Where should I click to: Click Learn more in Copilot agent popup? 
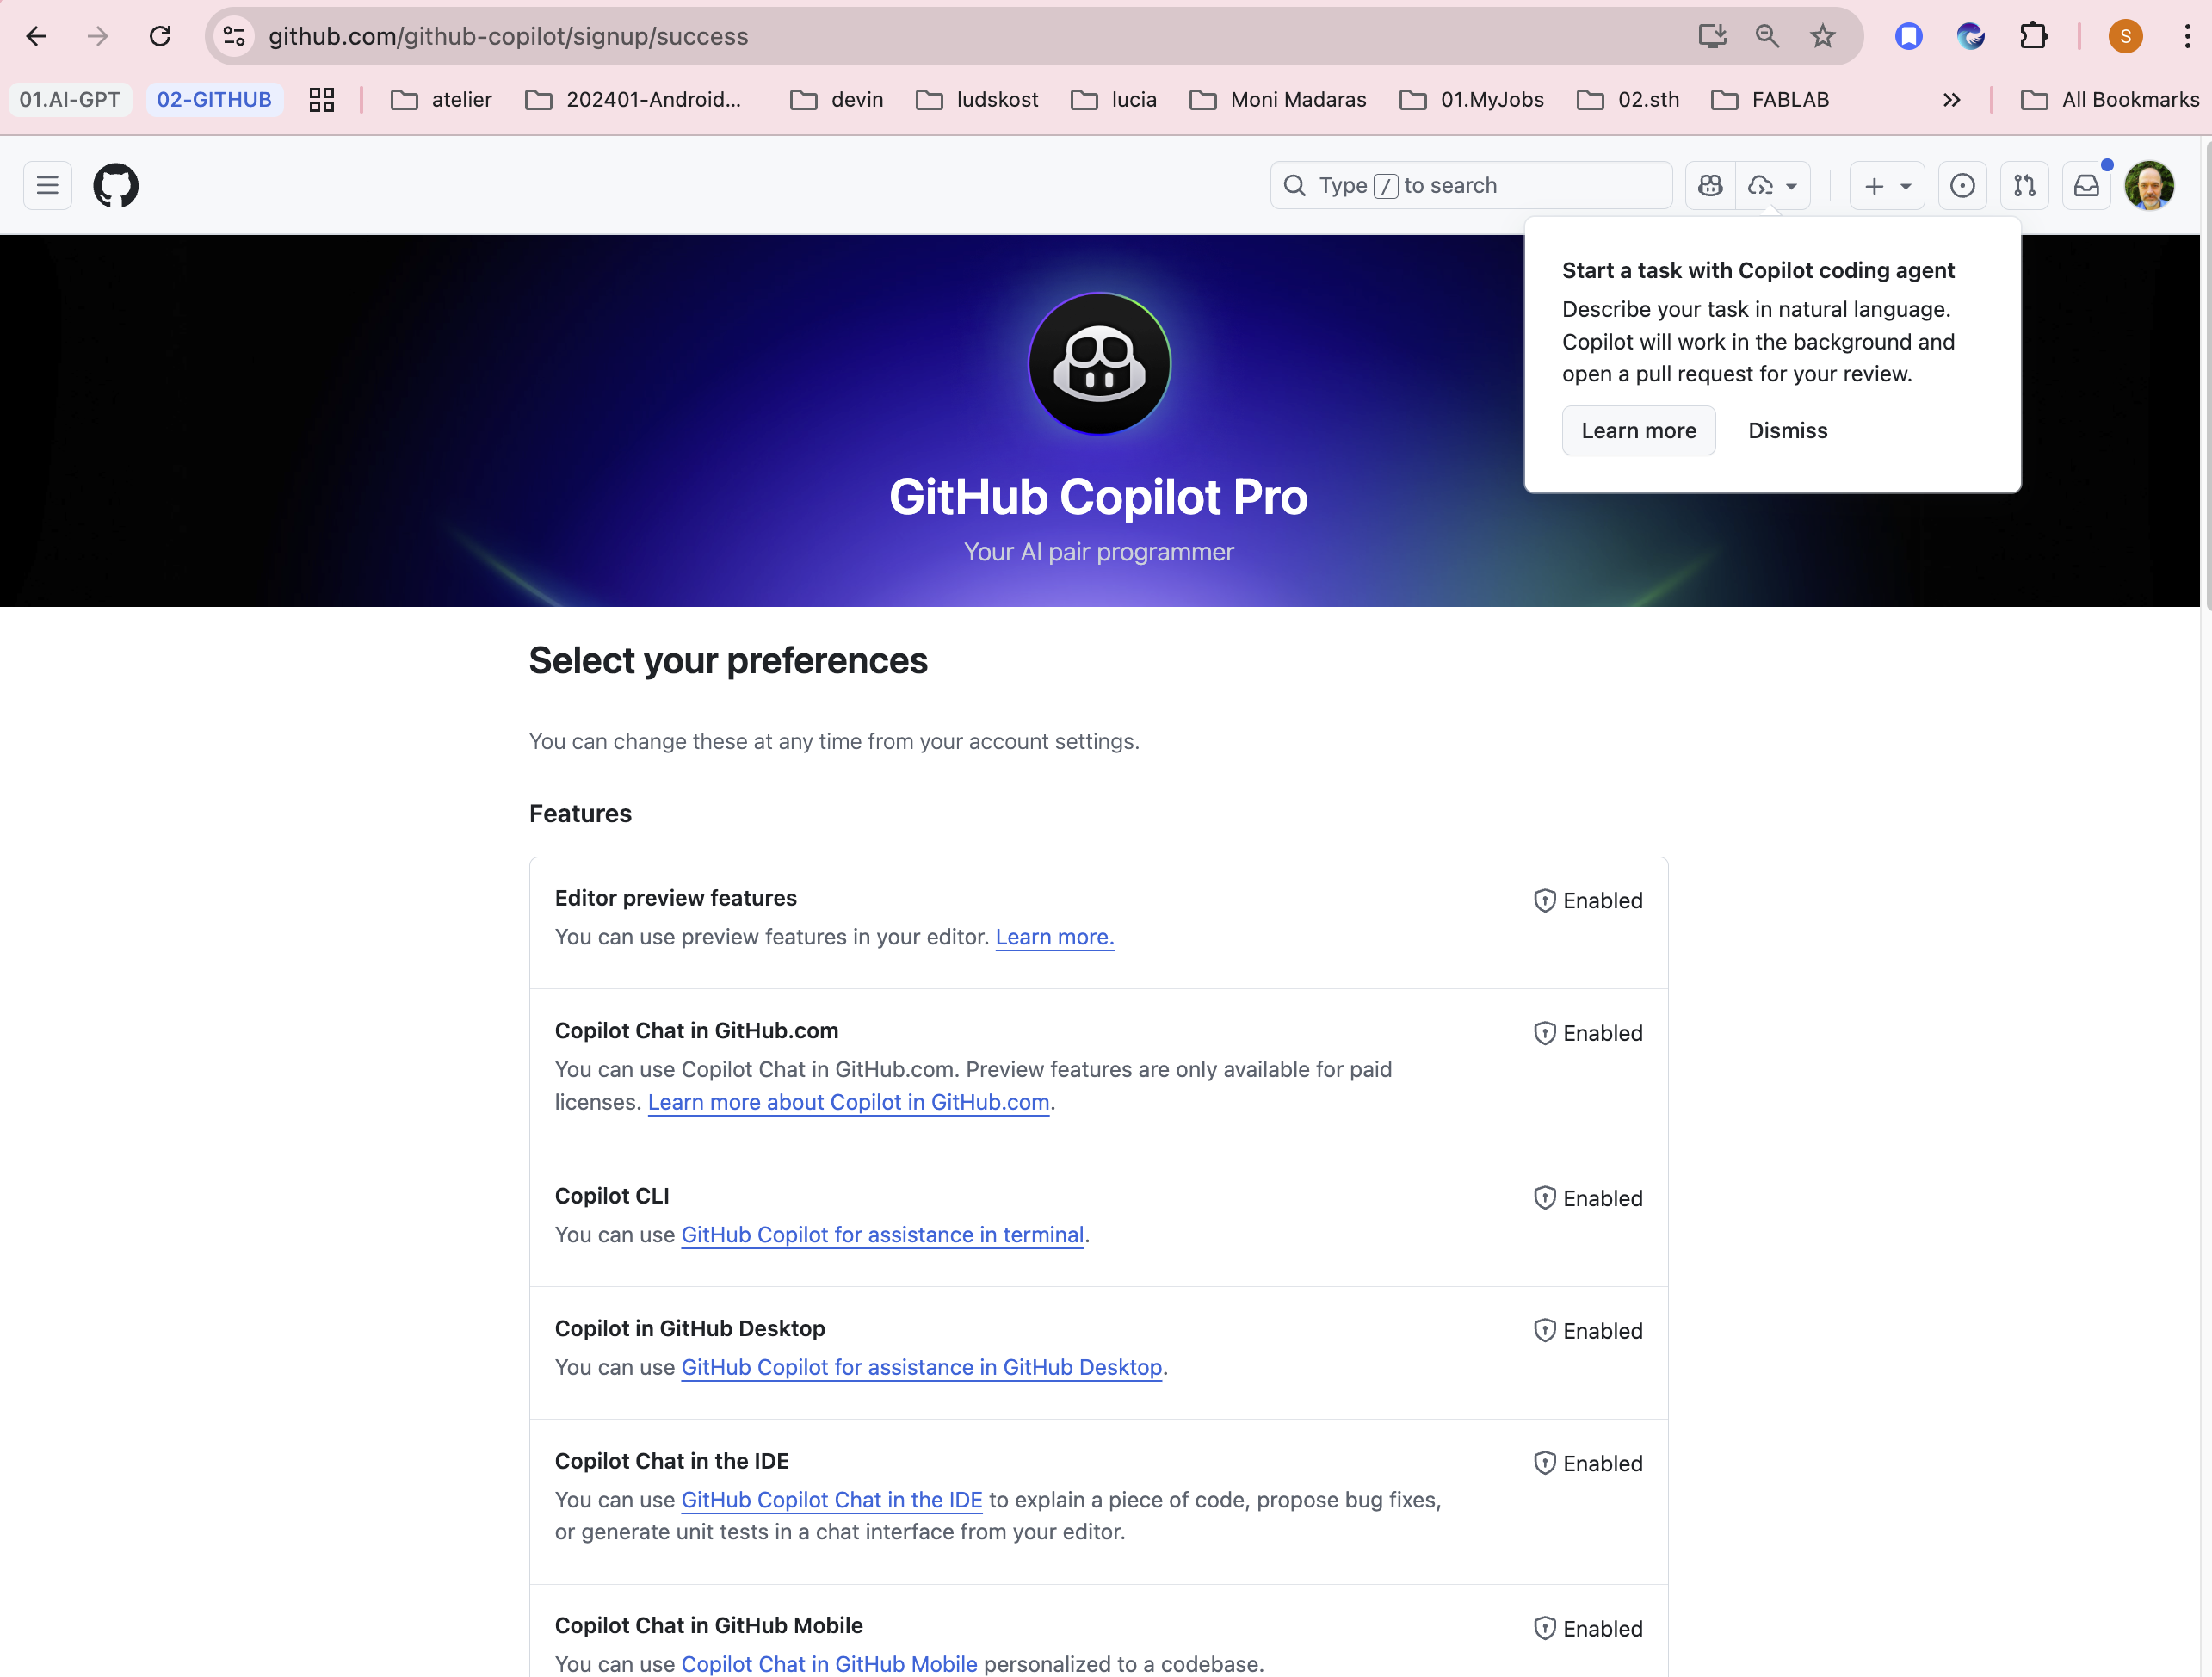point(1638,431)
